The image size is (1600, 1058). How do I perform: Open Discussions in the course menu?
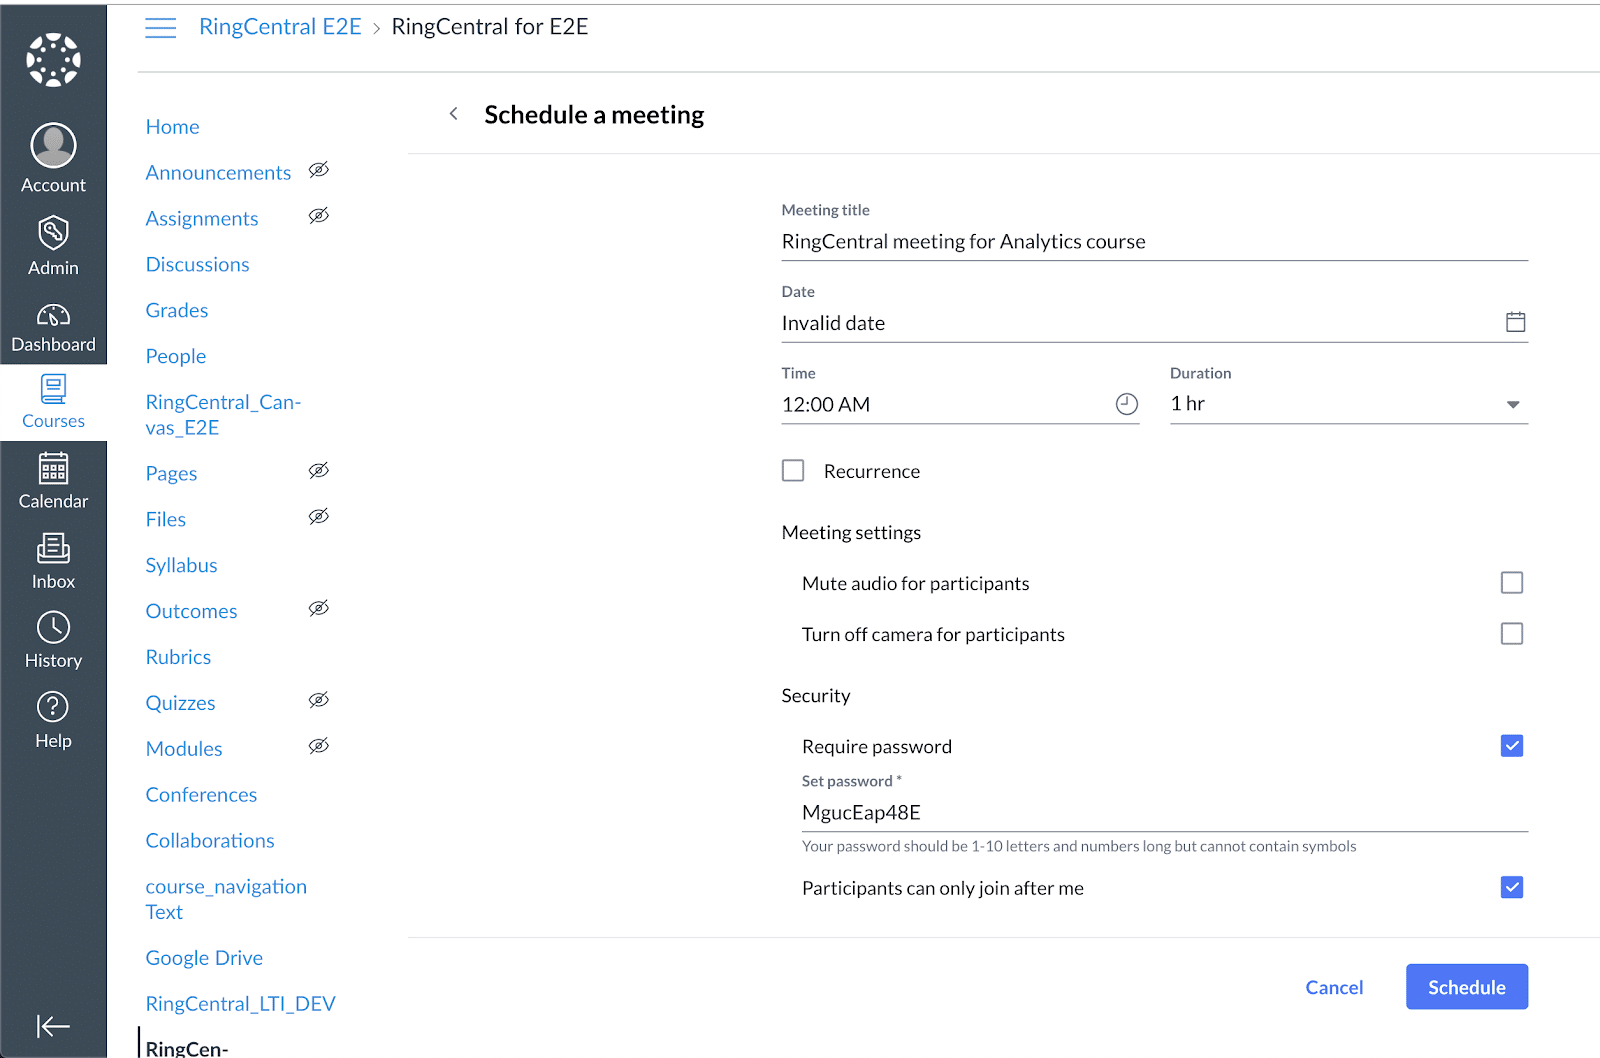[197, 265]
